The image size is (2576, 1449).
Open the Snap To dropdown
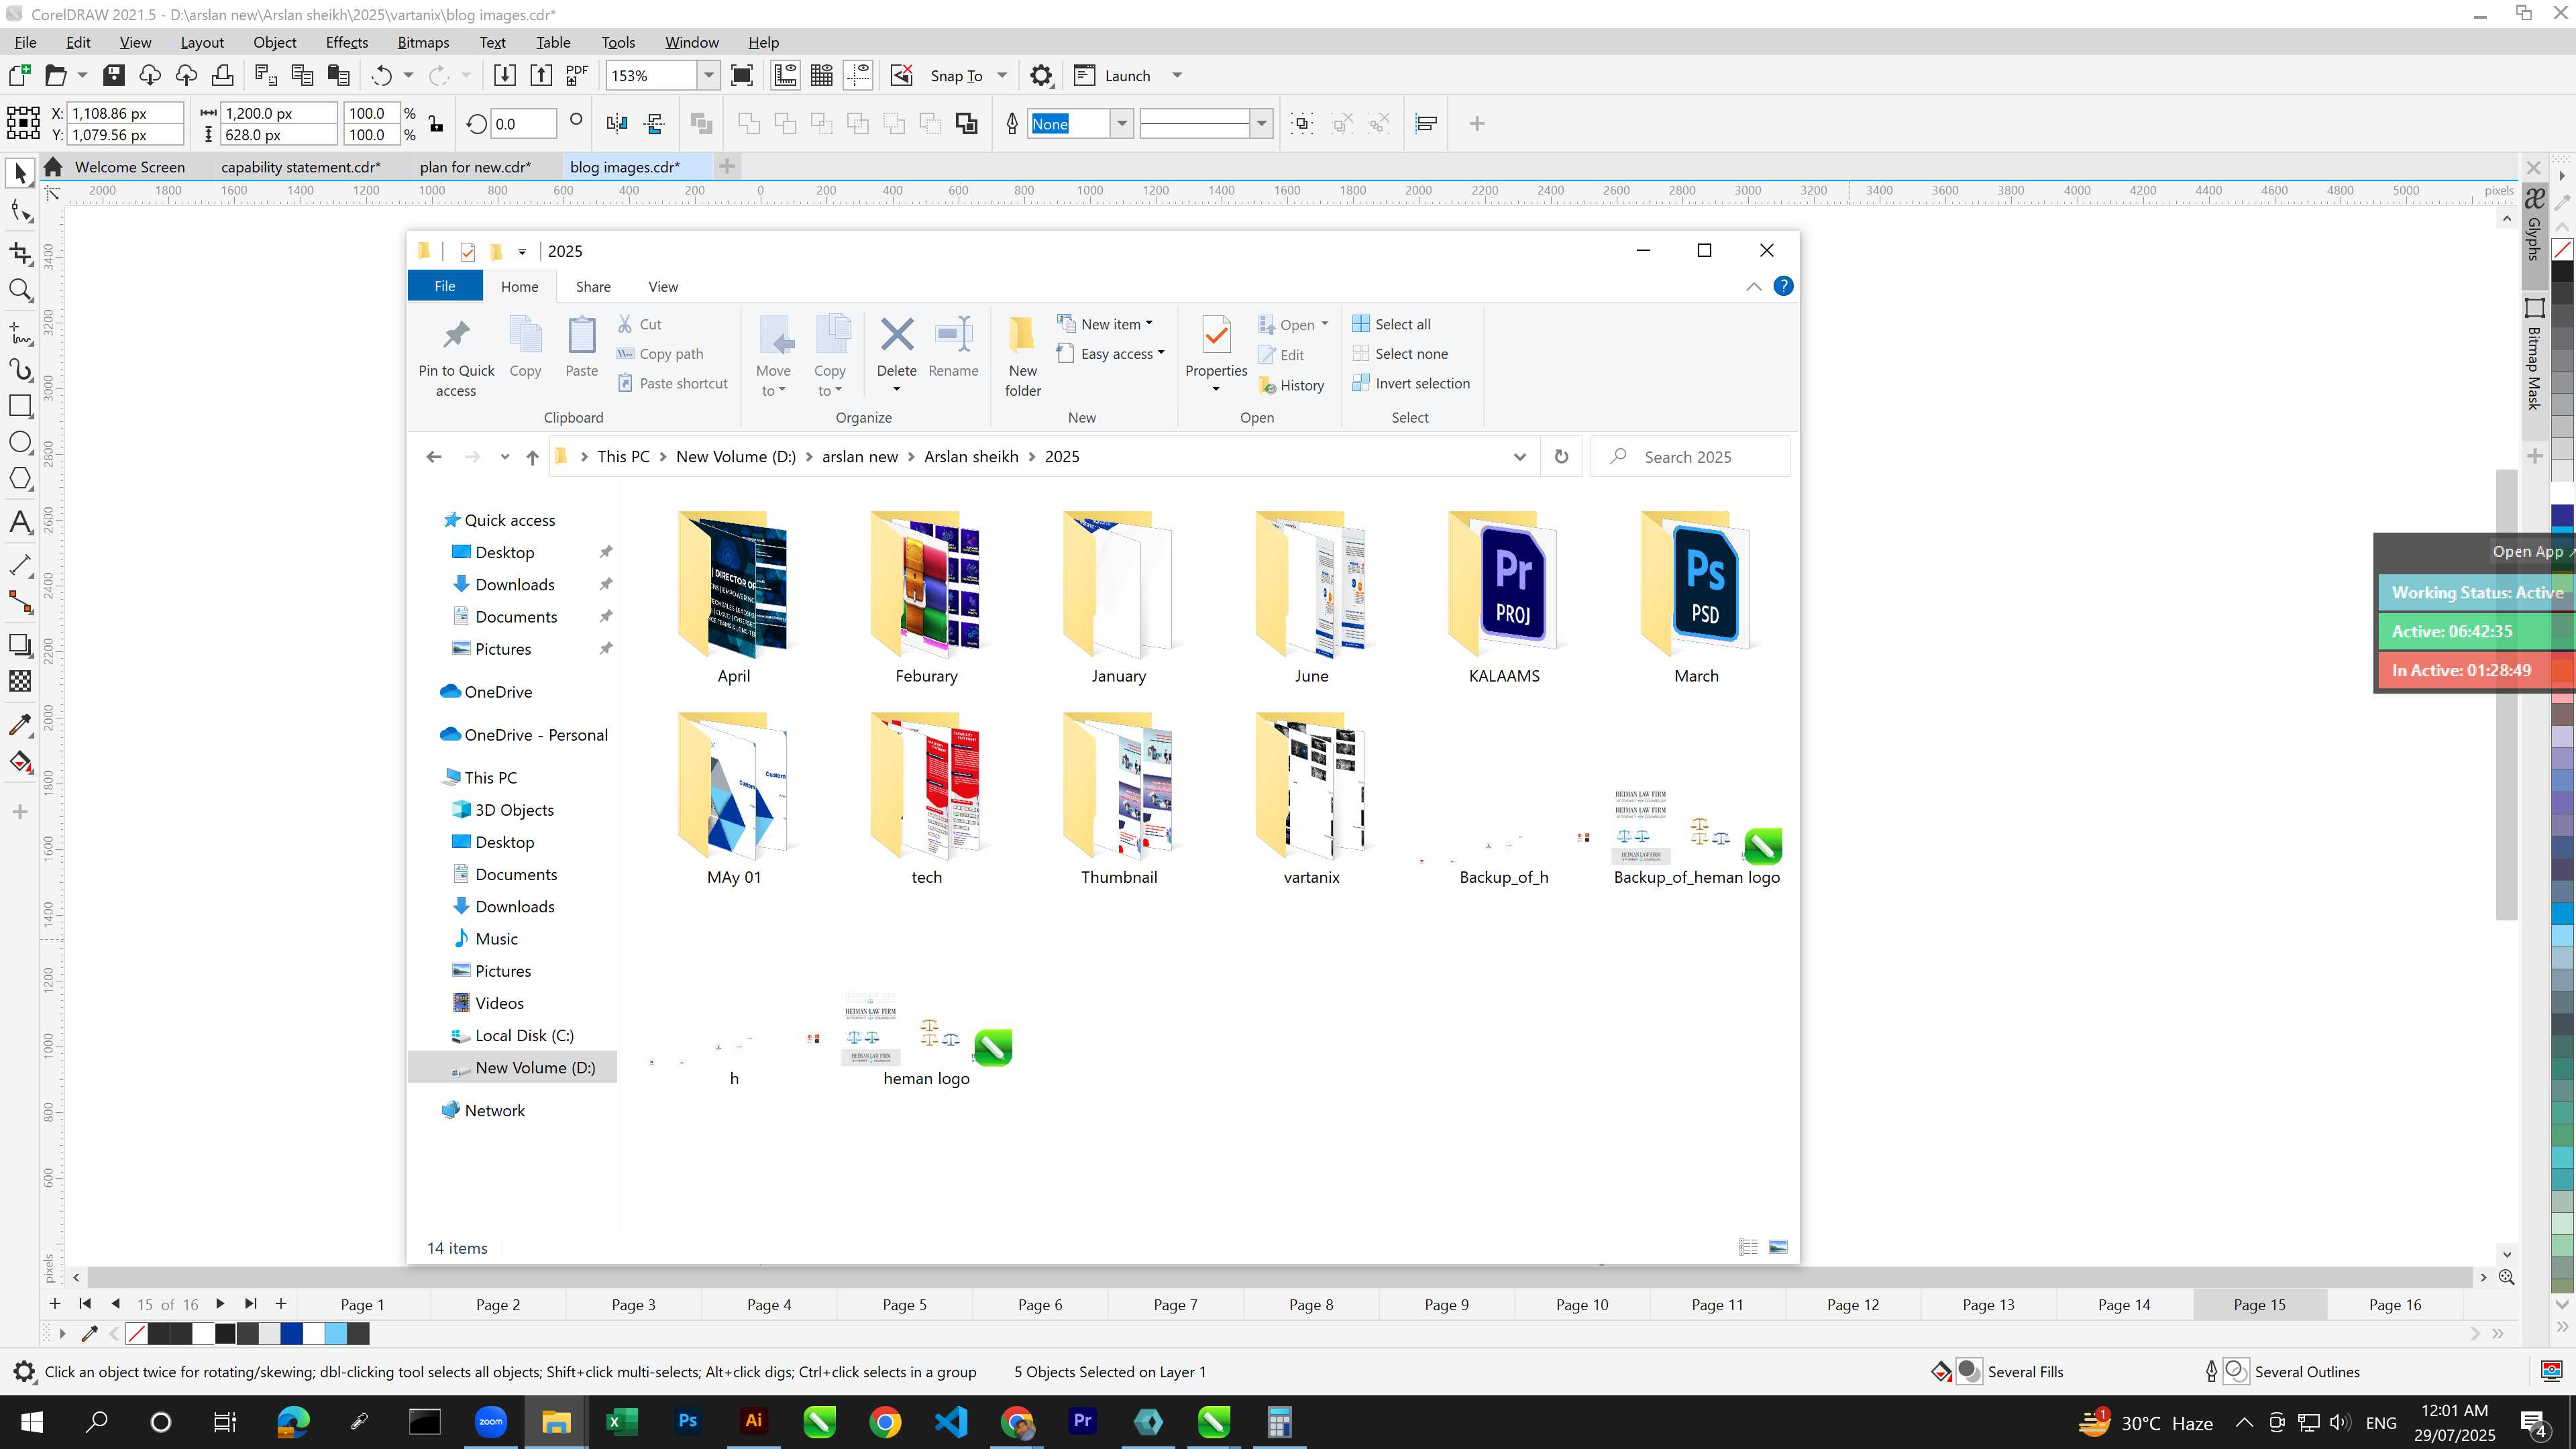click(1002, 75)
